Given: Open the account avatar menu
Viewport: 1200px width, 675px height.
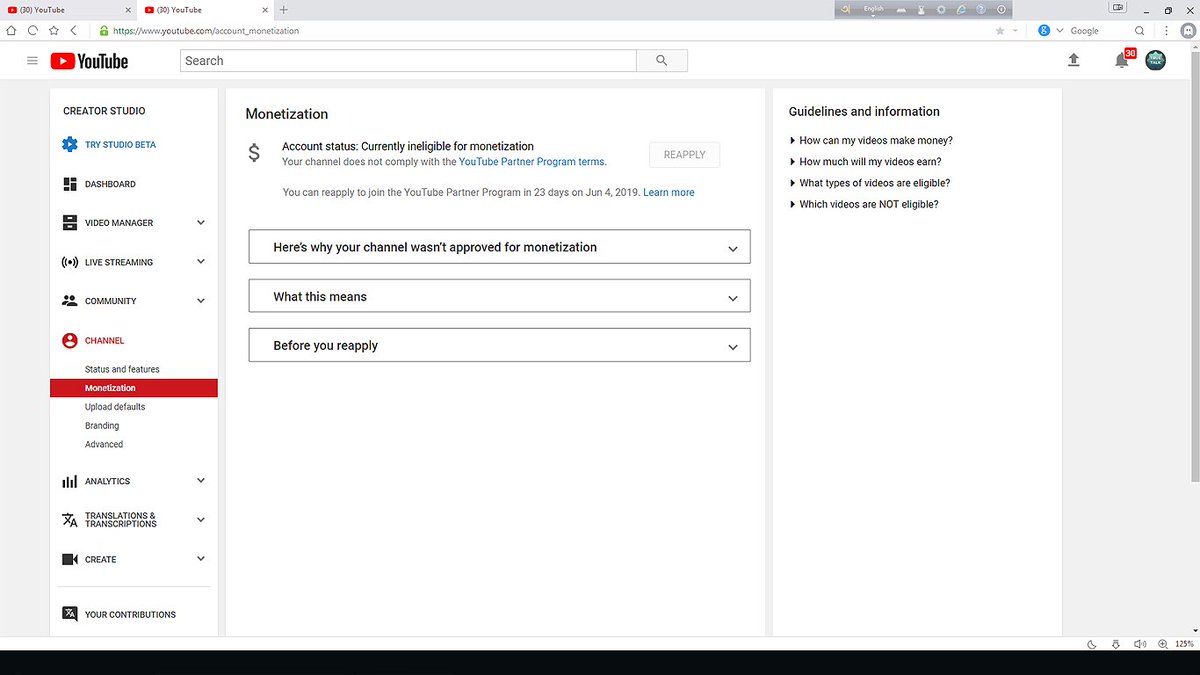Looking at the screenshot, I should point(1155,61).
